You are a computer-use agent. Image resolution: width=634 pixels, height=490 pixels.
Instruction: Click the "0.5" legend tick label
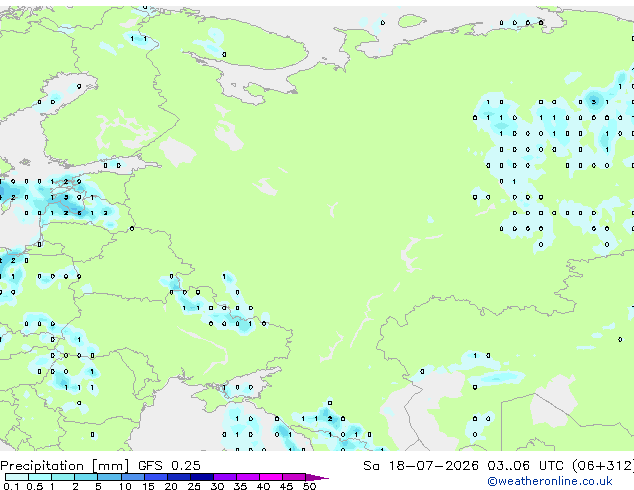(x=35, y=486)
